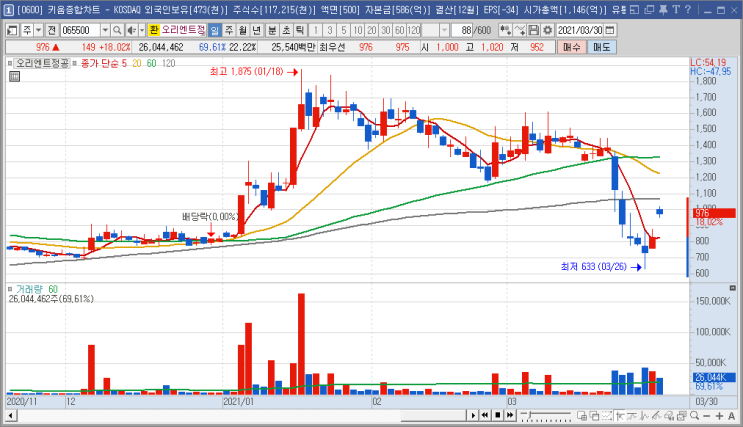
Task: Open the stock code history dropdown
Action: pyautogui.click(x=105, y=30)
